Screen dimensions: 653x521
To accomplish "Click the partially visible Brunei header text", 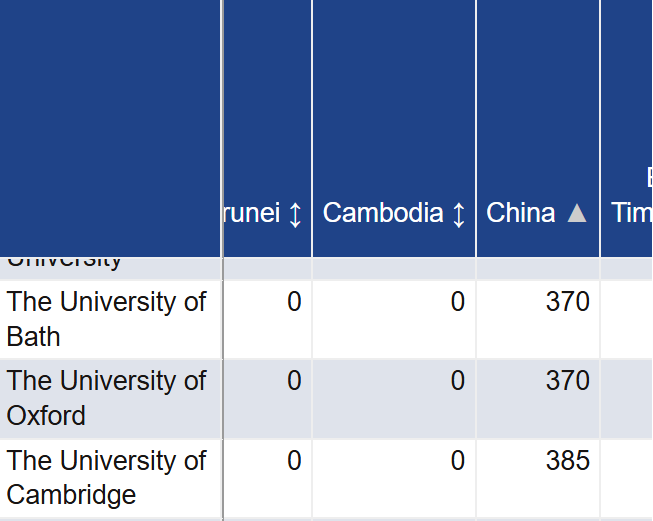I will point(251,213).
